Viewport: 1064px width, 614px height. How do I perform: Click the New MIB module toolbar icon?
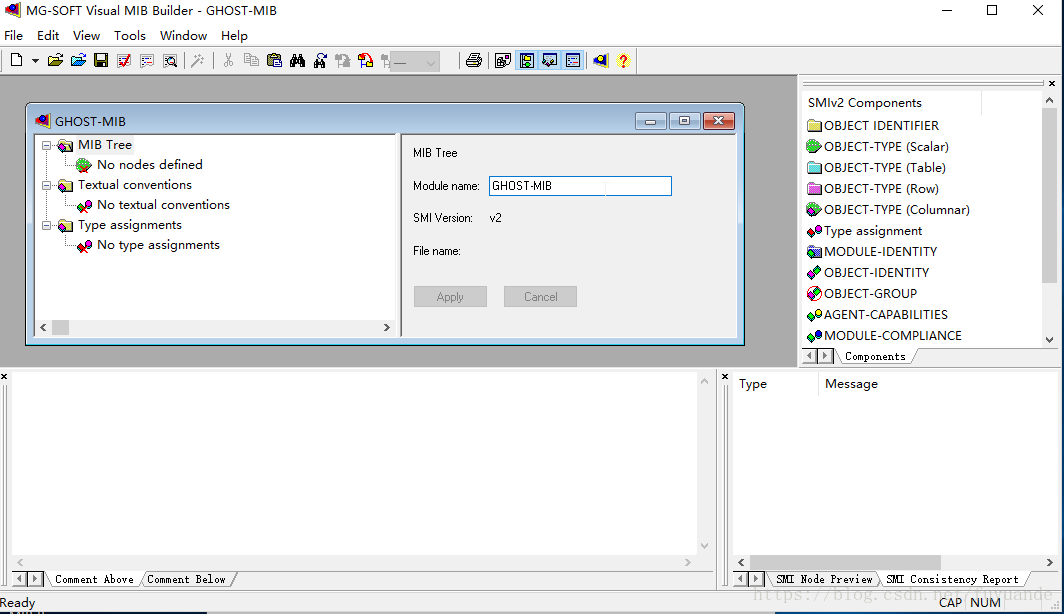click(16, 60)
